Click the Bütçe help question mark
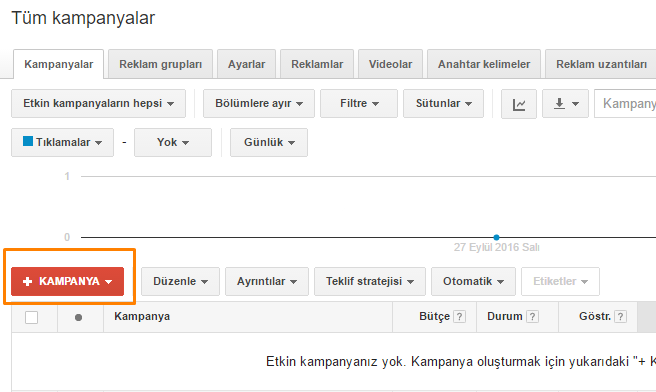 point(459,317)
